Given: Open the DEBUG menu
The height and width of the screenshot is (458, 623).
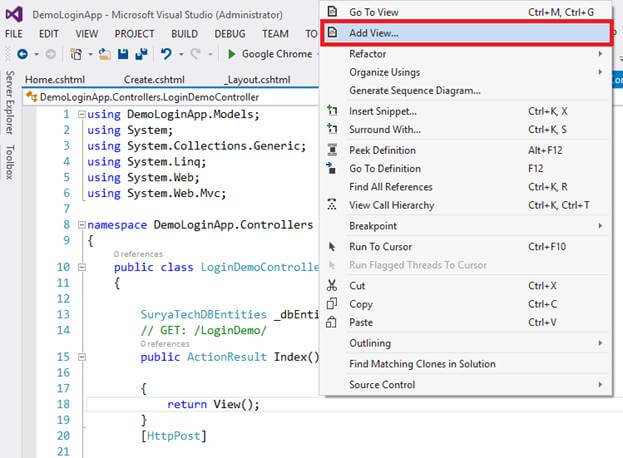Looking at the screenshot, I should pyautogui.click(x=230, y=34).
